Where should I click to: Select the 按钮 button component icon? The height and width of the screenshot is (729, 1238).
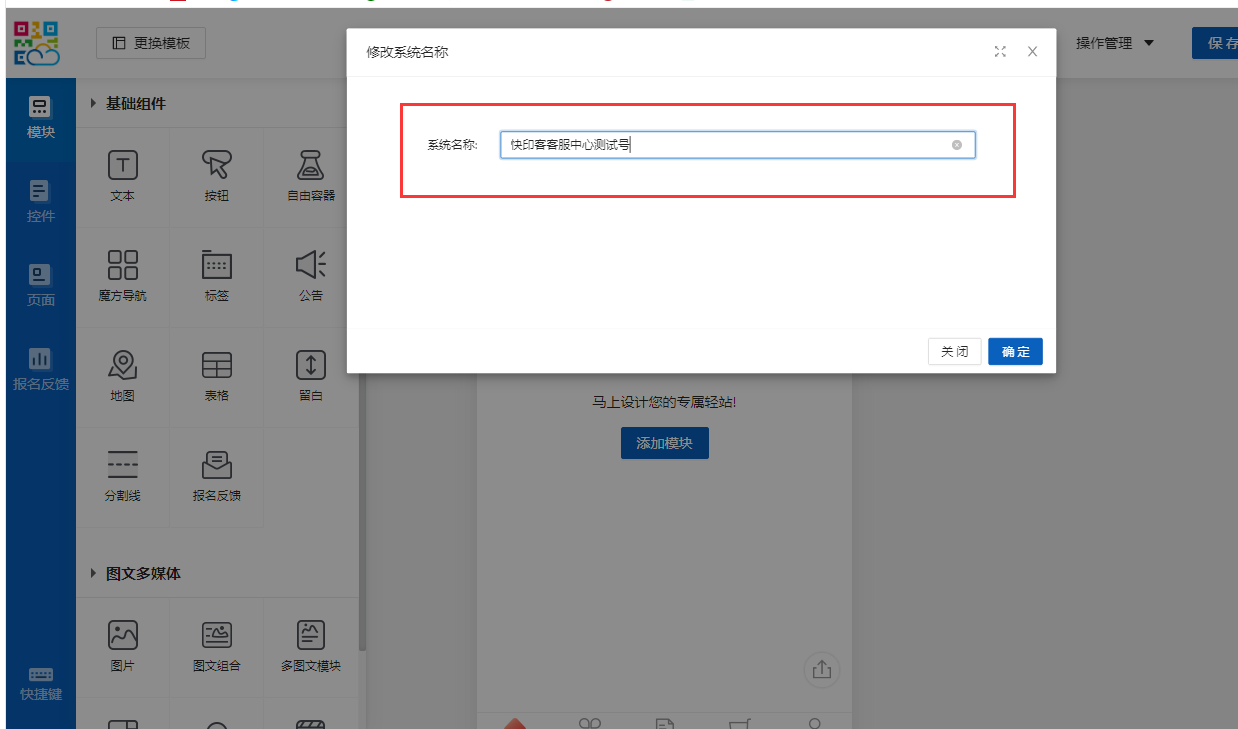click(x=216, y=166)
